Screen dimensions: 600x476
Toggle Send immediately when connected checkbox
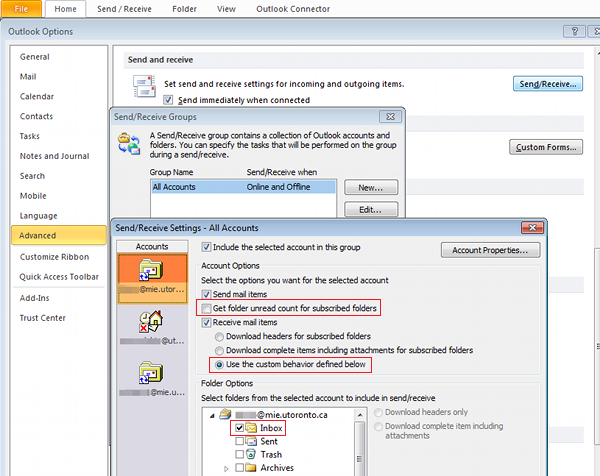pyautogui.click(x=168, y=100)
